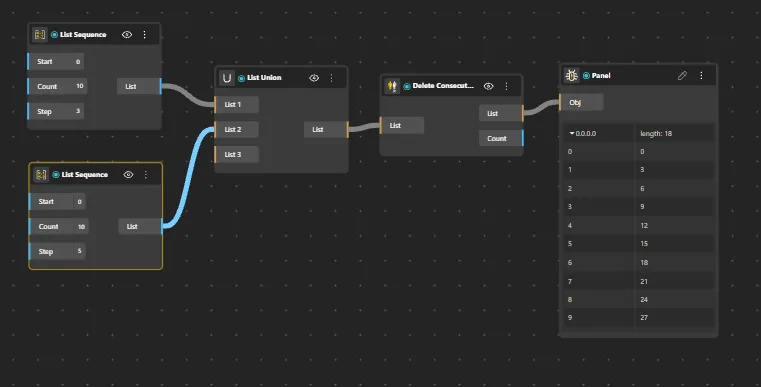Screen dimensions: 761x387
Task: Click the top List Sequence node icon
Action: point(40,34)
